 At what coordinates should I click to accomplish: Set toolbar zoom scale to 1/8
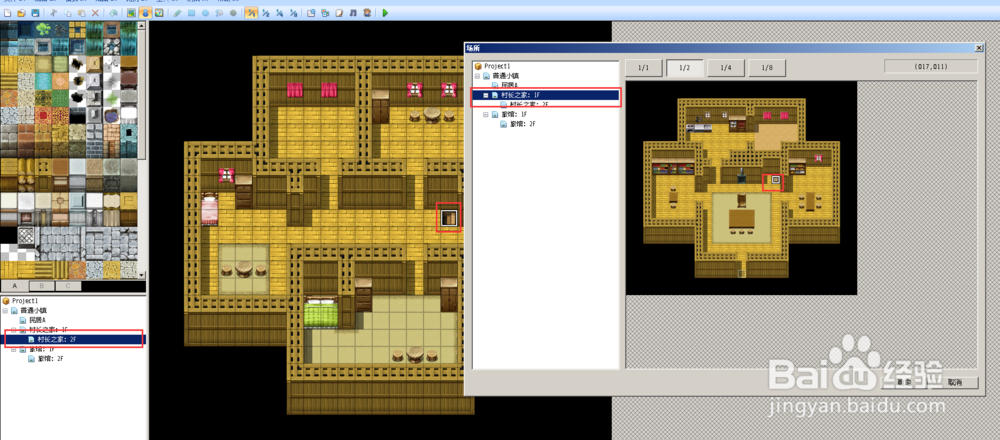click(293, 13)
